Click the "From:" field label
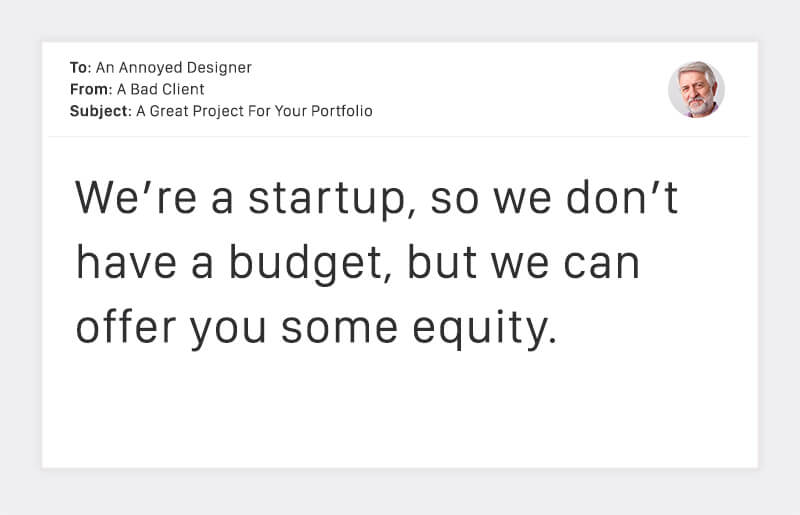 point(90,90)
